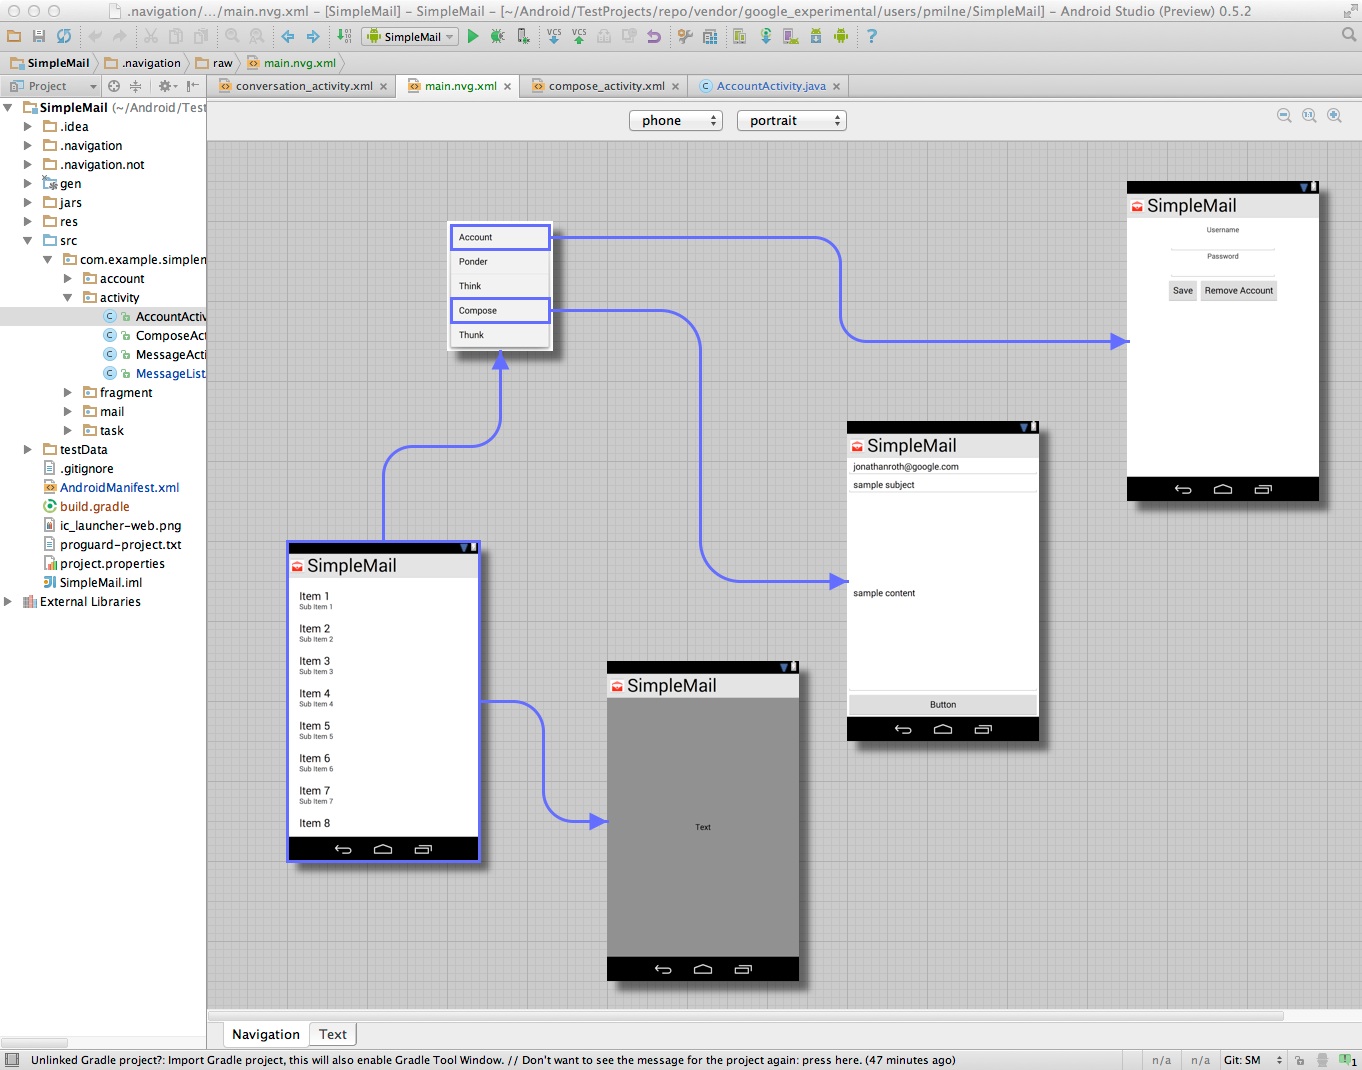
Task: Click the blue Help question mark icon
Action: point(871,36)
